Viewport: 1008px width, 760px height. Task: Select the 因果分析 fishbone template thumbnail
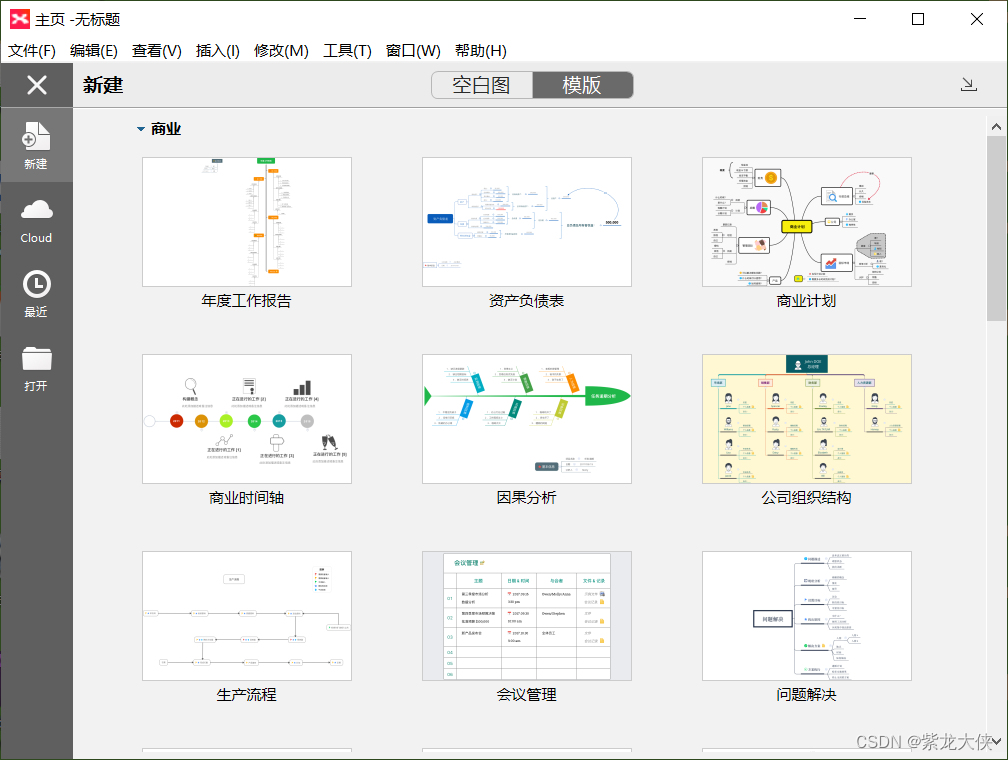click(x=526, y=419)
